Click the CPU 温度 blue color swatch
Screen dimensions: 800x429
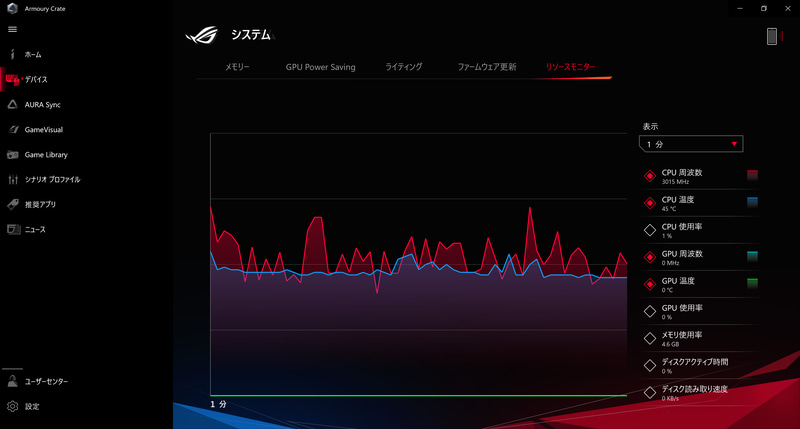[x=752, y=202]
